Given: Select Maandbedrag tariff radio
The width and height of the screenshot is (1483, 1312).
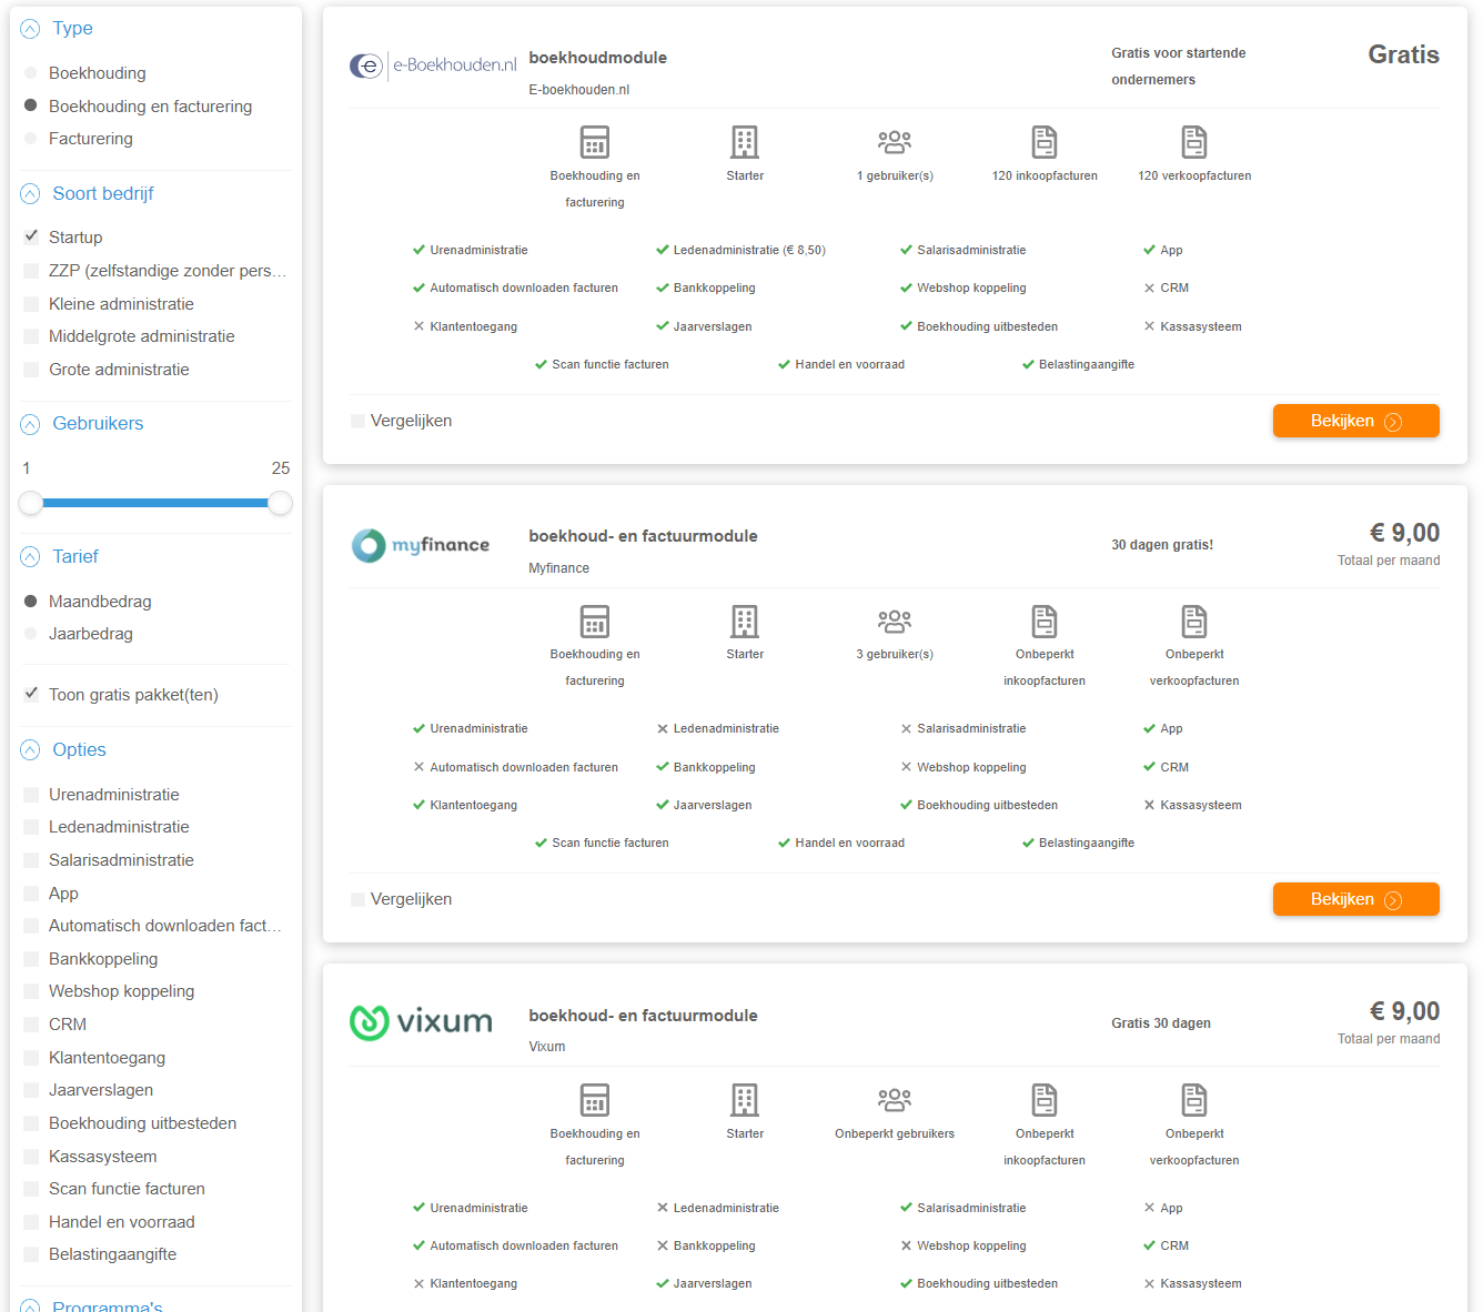Looking at the screenshot, I should [x=30, y=601].
